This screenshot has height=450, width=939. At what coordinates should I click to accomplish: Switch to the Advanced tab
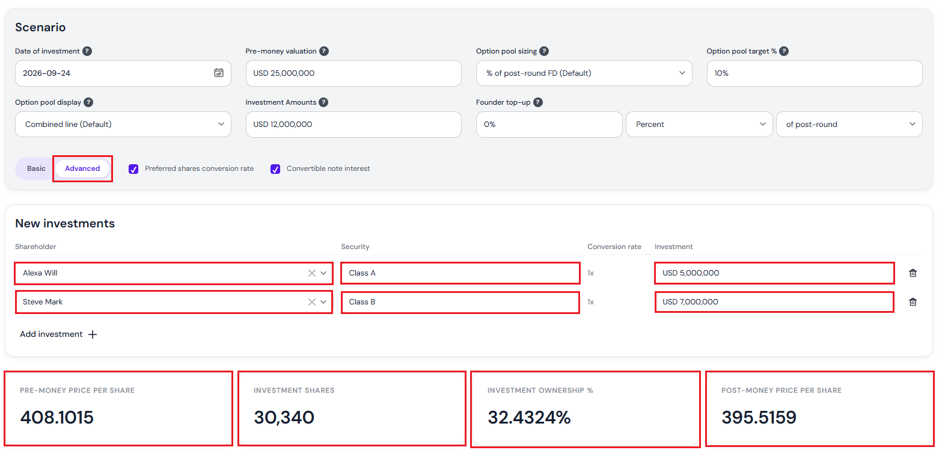83,168
